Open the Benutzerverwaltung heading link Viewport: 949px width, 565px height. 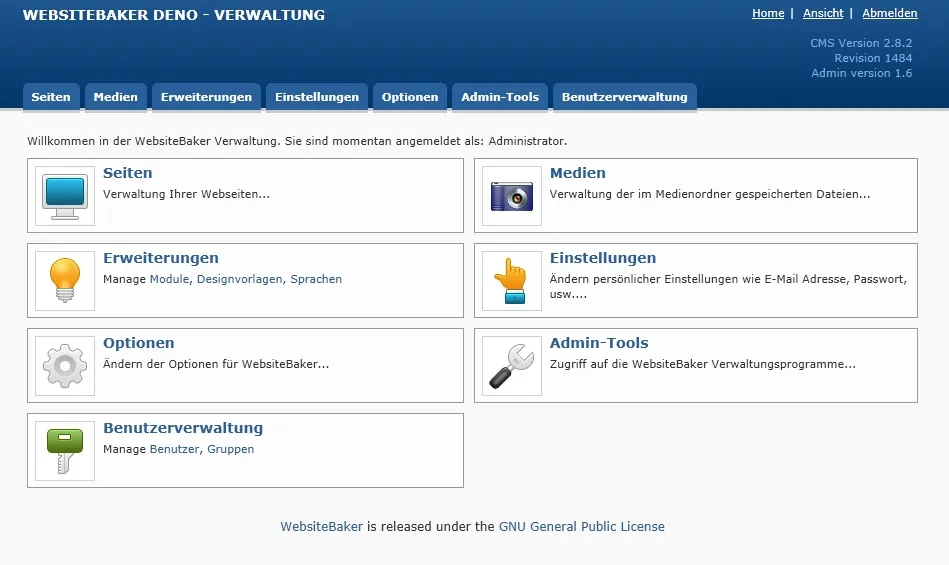[x=183, y=428]
